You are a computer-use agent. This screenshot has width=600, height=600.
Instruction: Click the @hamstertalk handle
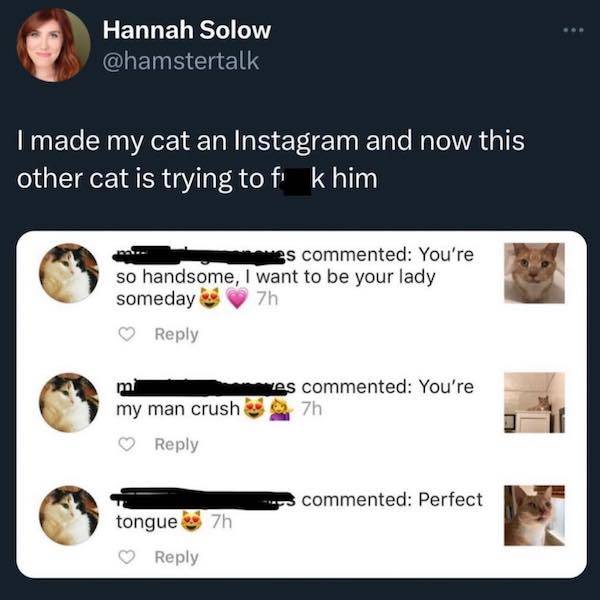[181, 60]
